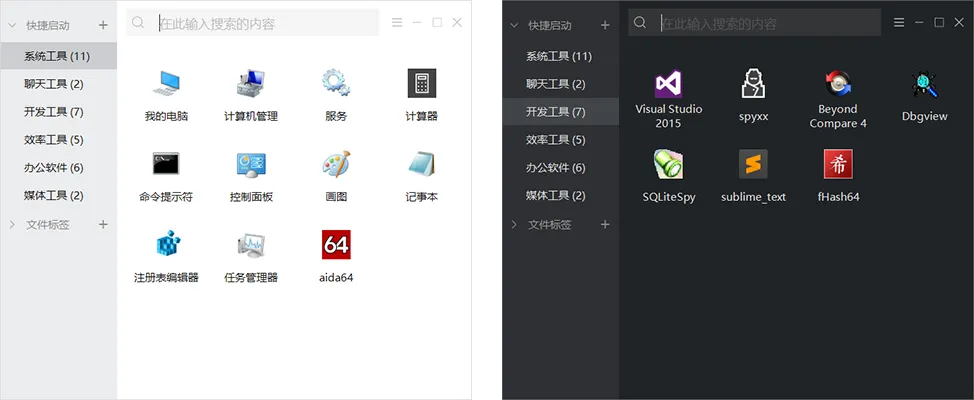Launch 计算机管理 icon
This screenshot has height=400, width=974.
point(251,83)
